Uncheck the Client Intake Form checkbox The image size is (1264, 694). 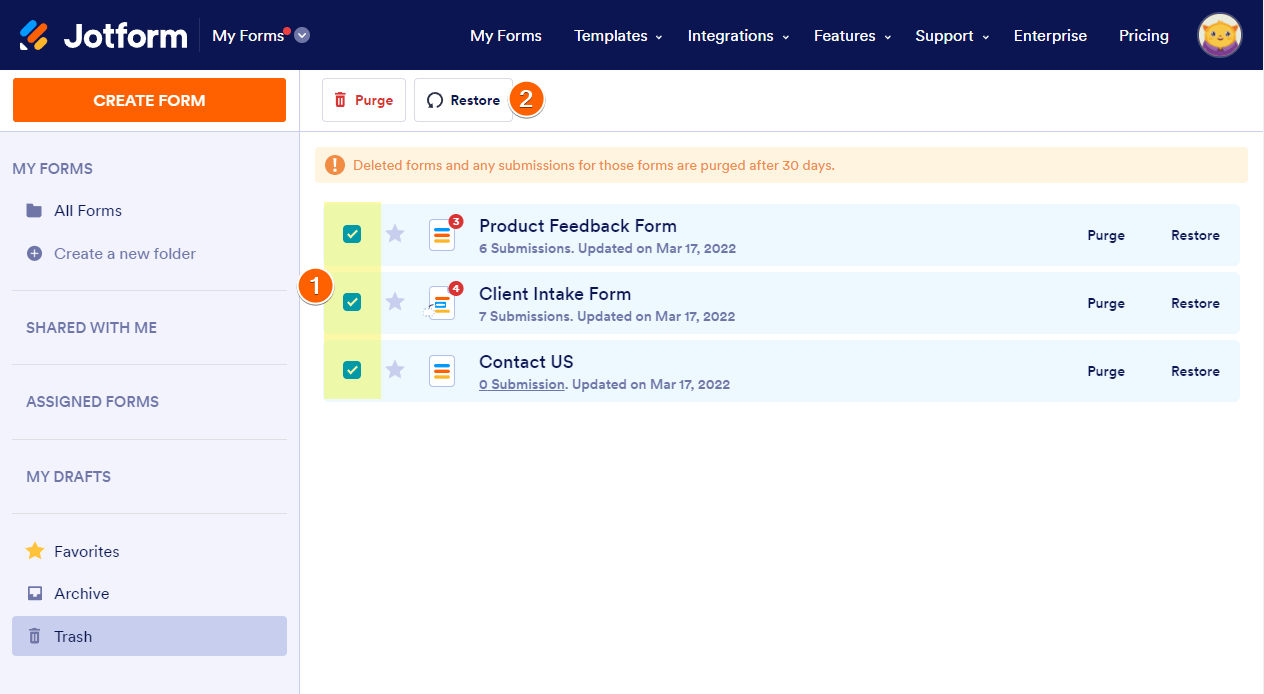click(352, 302)
